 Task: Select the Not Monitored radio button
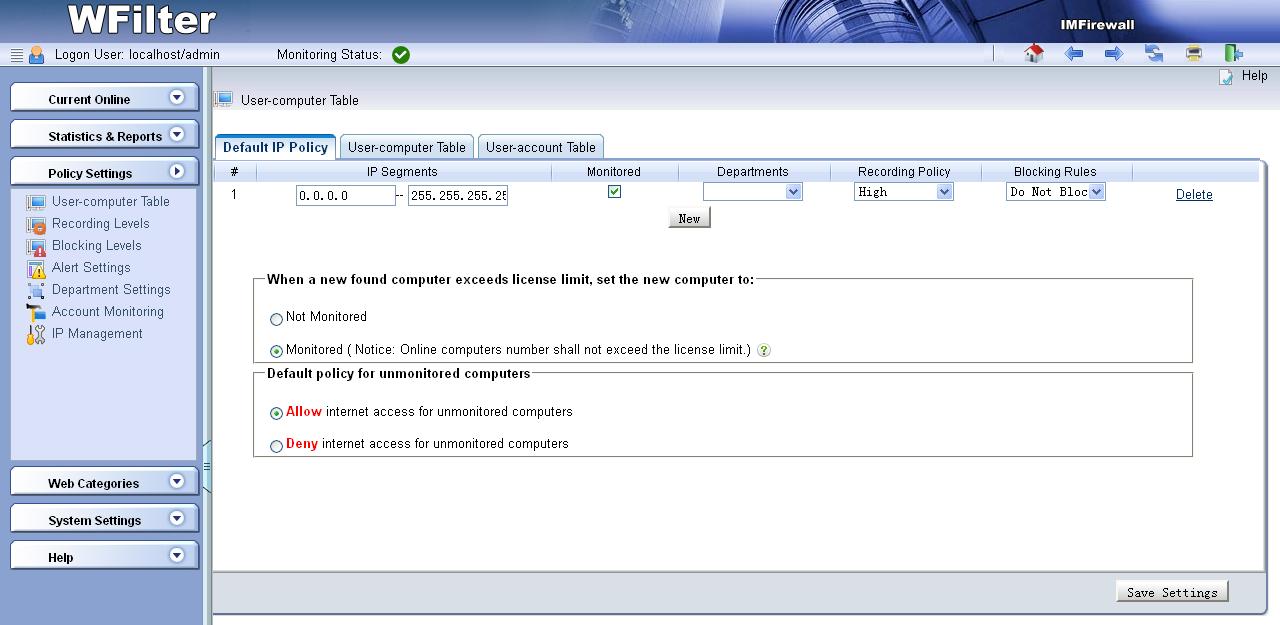pos(276,319)
